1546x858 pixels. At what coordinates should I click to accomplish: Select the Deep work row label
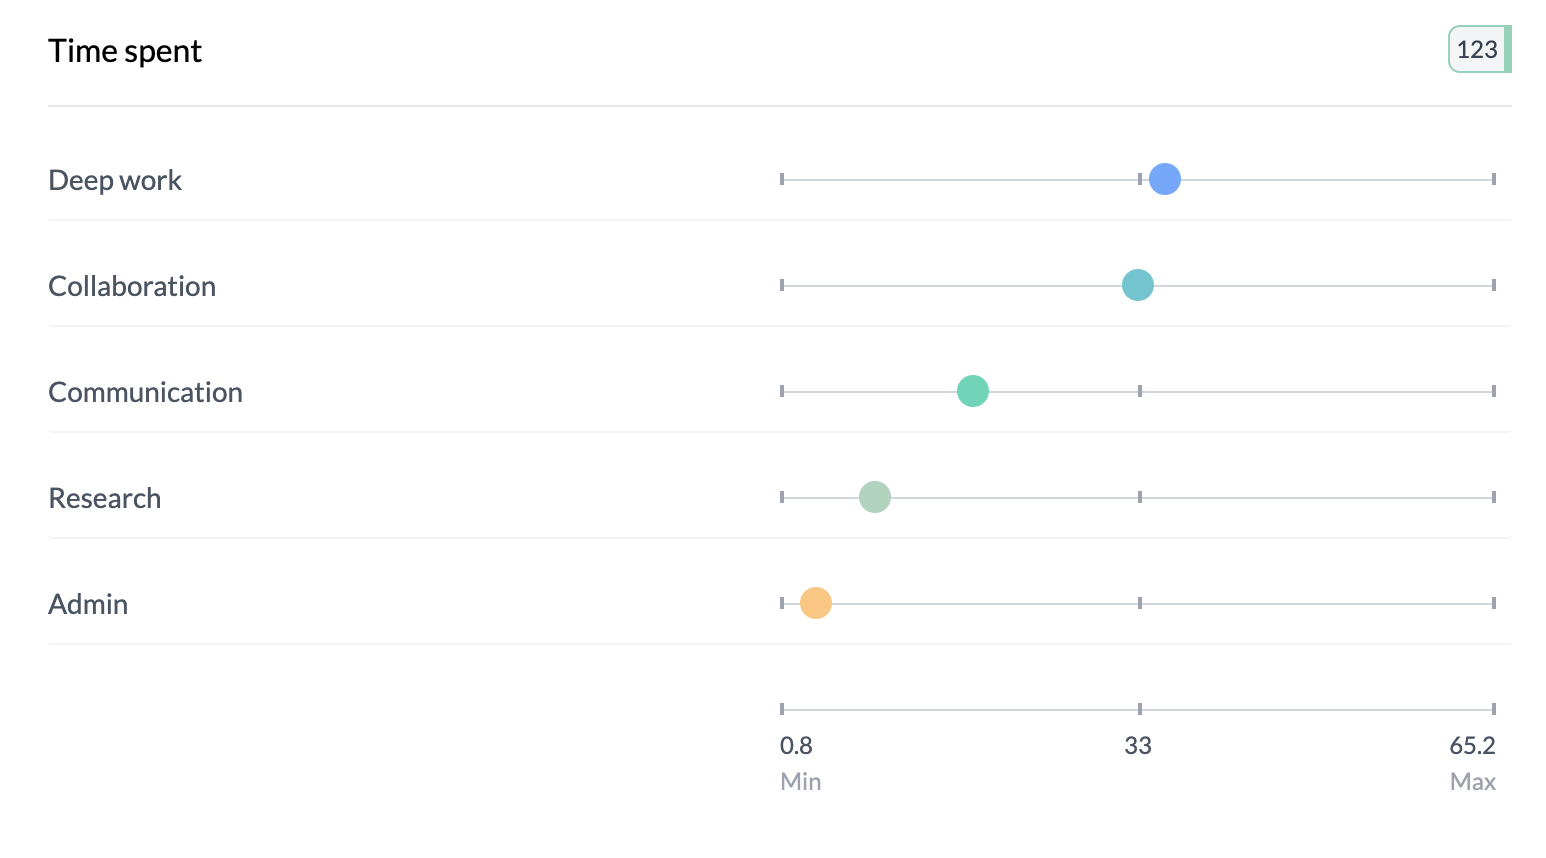coord(115,180)
